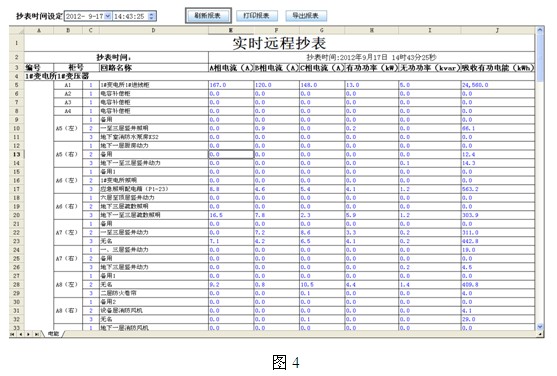Select row 13 header
Screen dimensions: 557x376
tap(17, 154)
